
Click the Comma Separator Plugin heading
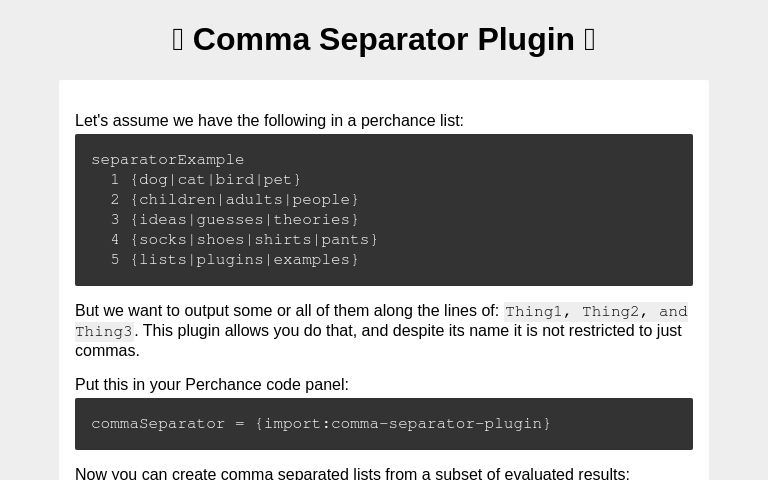click(x=384, y=39)
